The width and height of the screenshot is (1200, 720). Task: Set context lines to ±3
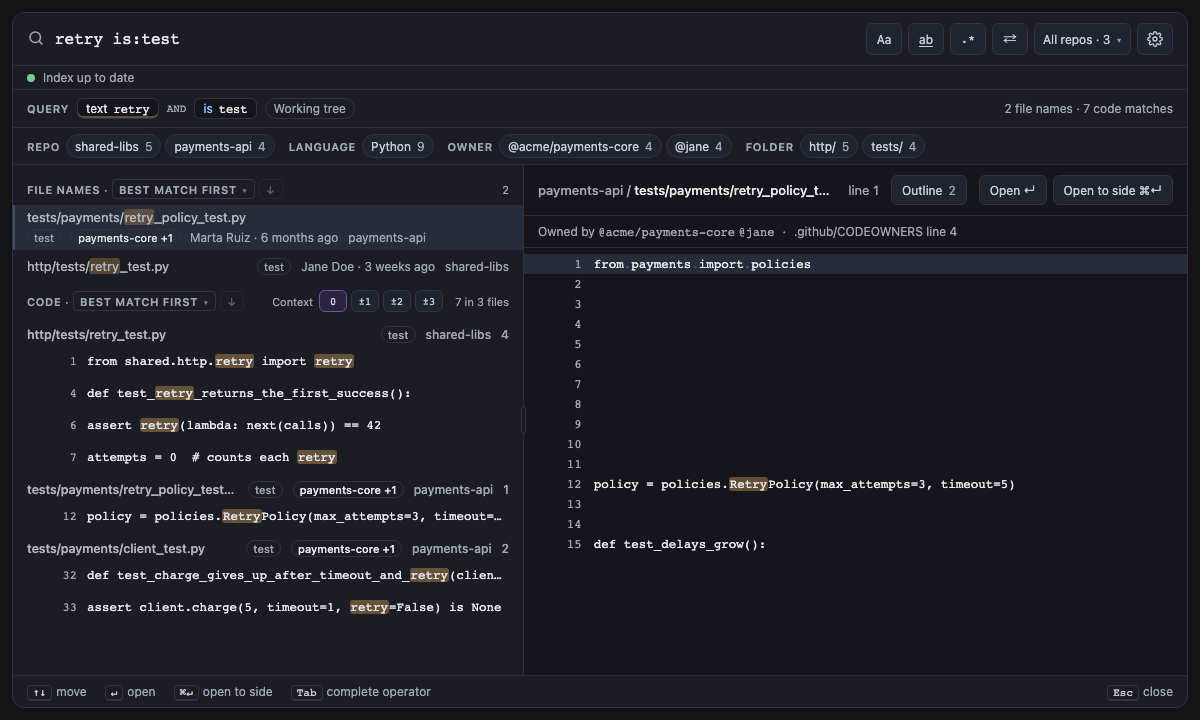tap(429, 302)
